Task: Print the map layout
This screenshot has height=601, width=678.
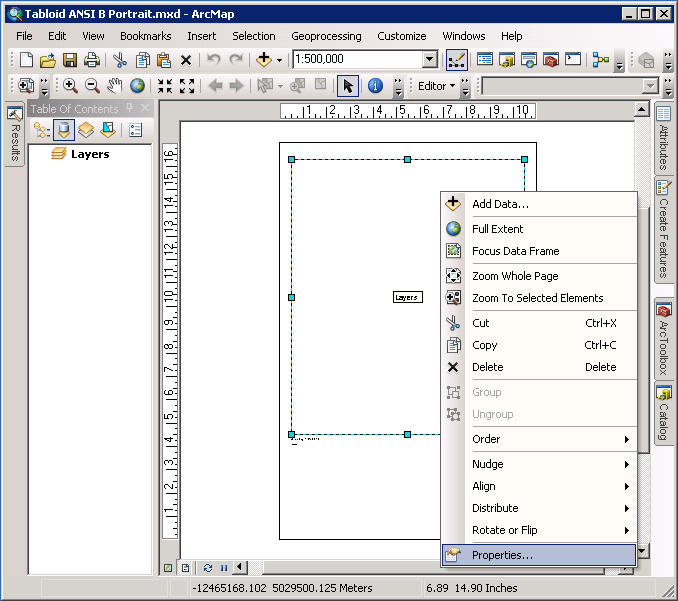Action: [x=92, y=60]
